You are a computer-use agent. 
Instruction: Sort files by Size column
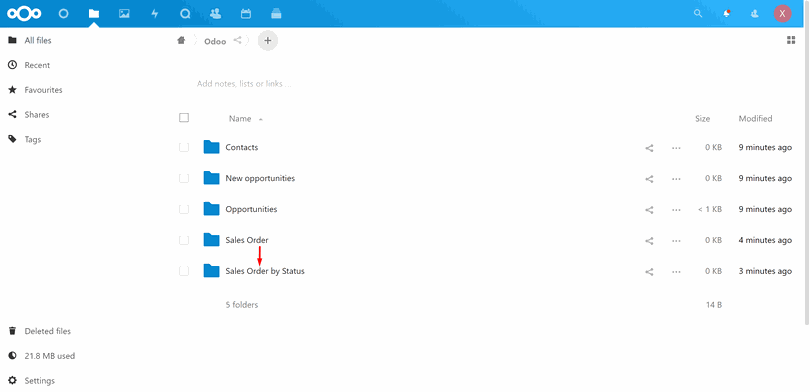[x=703, y=119]
